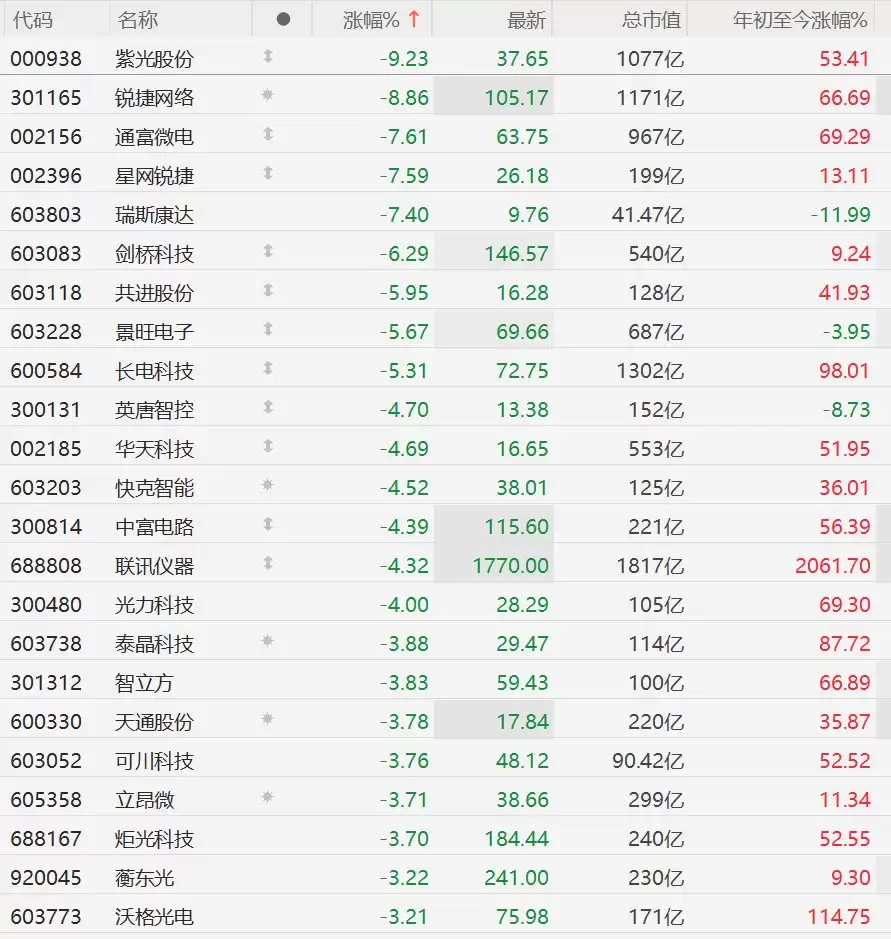Click the marker icon in 华天科技 row
This screenshot has height=939, width=891.
pos(268,446)
